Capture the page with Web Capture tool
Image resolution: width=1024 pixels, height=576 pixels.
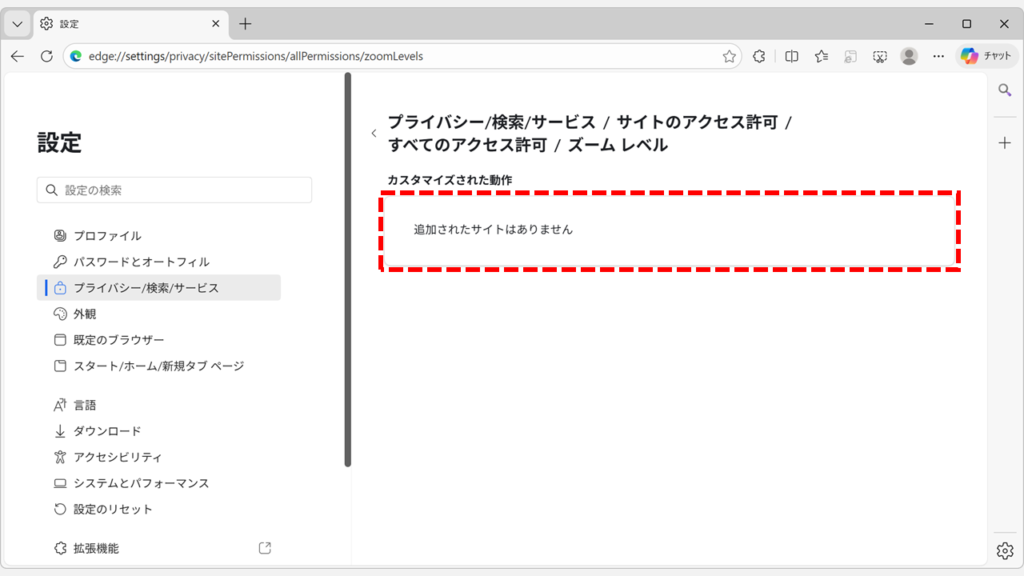[x=880, y=57]
